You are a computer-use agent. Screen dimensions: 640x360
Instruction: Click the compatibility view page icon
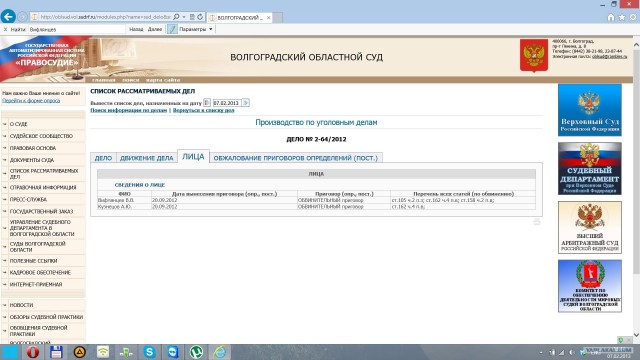pos(192,17)
